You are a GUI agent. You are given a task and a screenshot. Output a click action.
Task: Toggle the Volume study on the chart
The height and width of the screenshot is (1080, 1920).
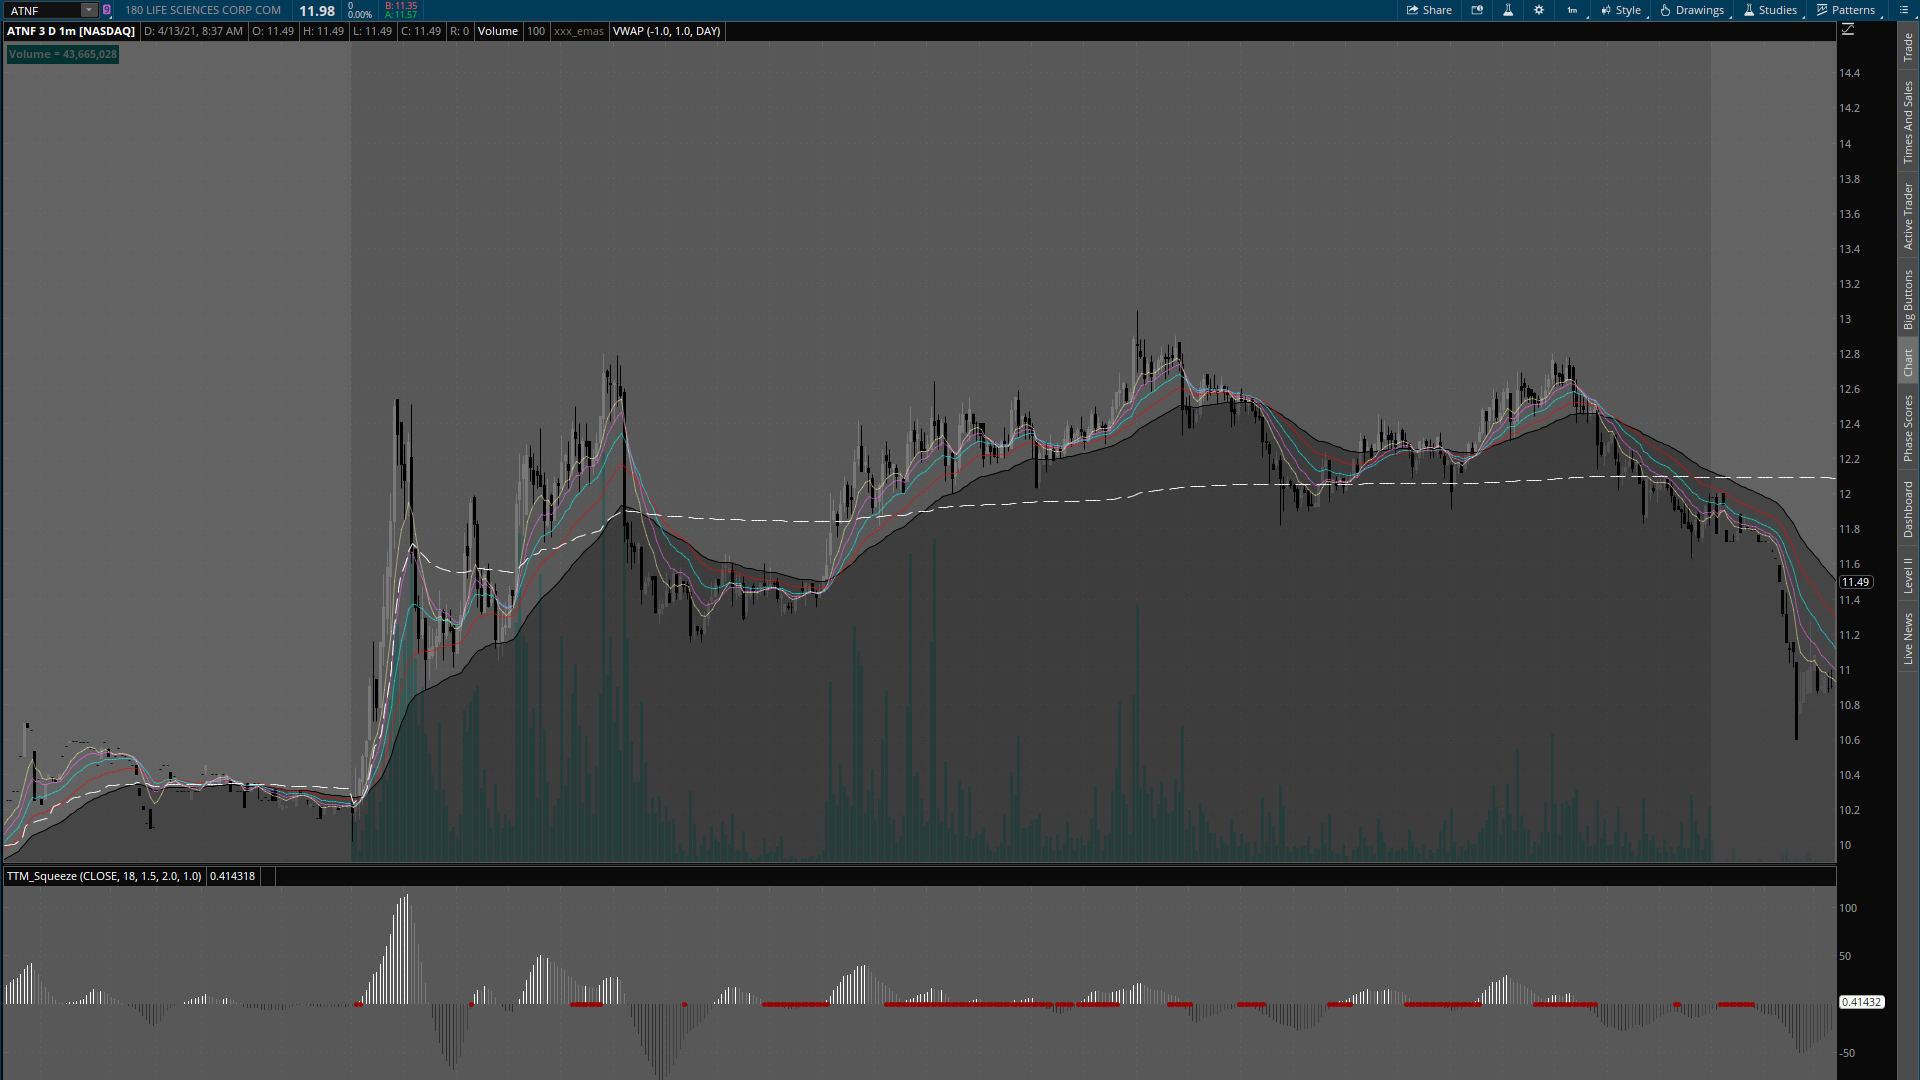point(497,31)
